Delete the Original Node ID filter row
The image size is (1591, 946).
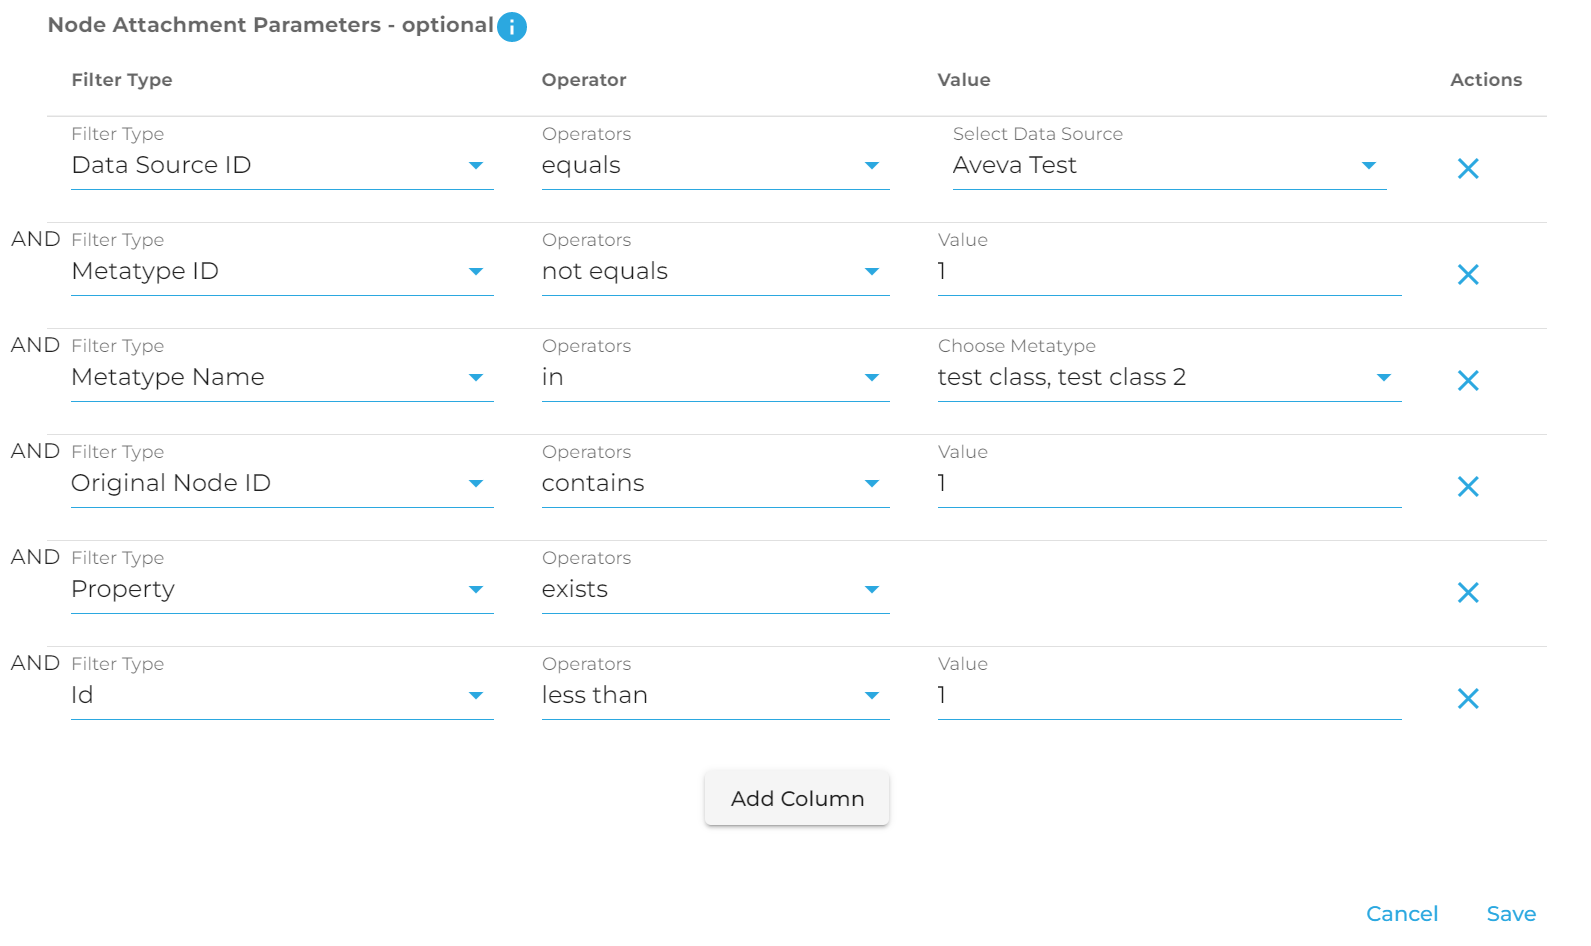1468,487
